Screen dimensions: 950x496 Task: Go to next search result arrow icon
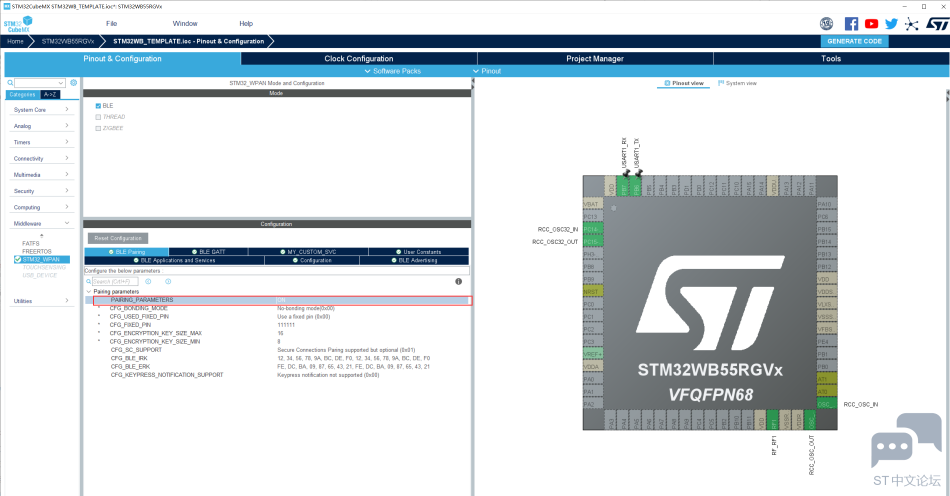[x=168, y=282]
